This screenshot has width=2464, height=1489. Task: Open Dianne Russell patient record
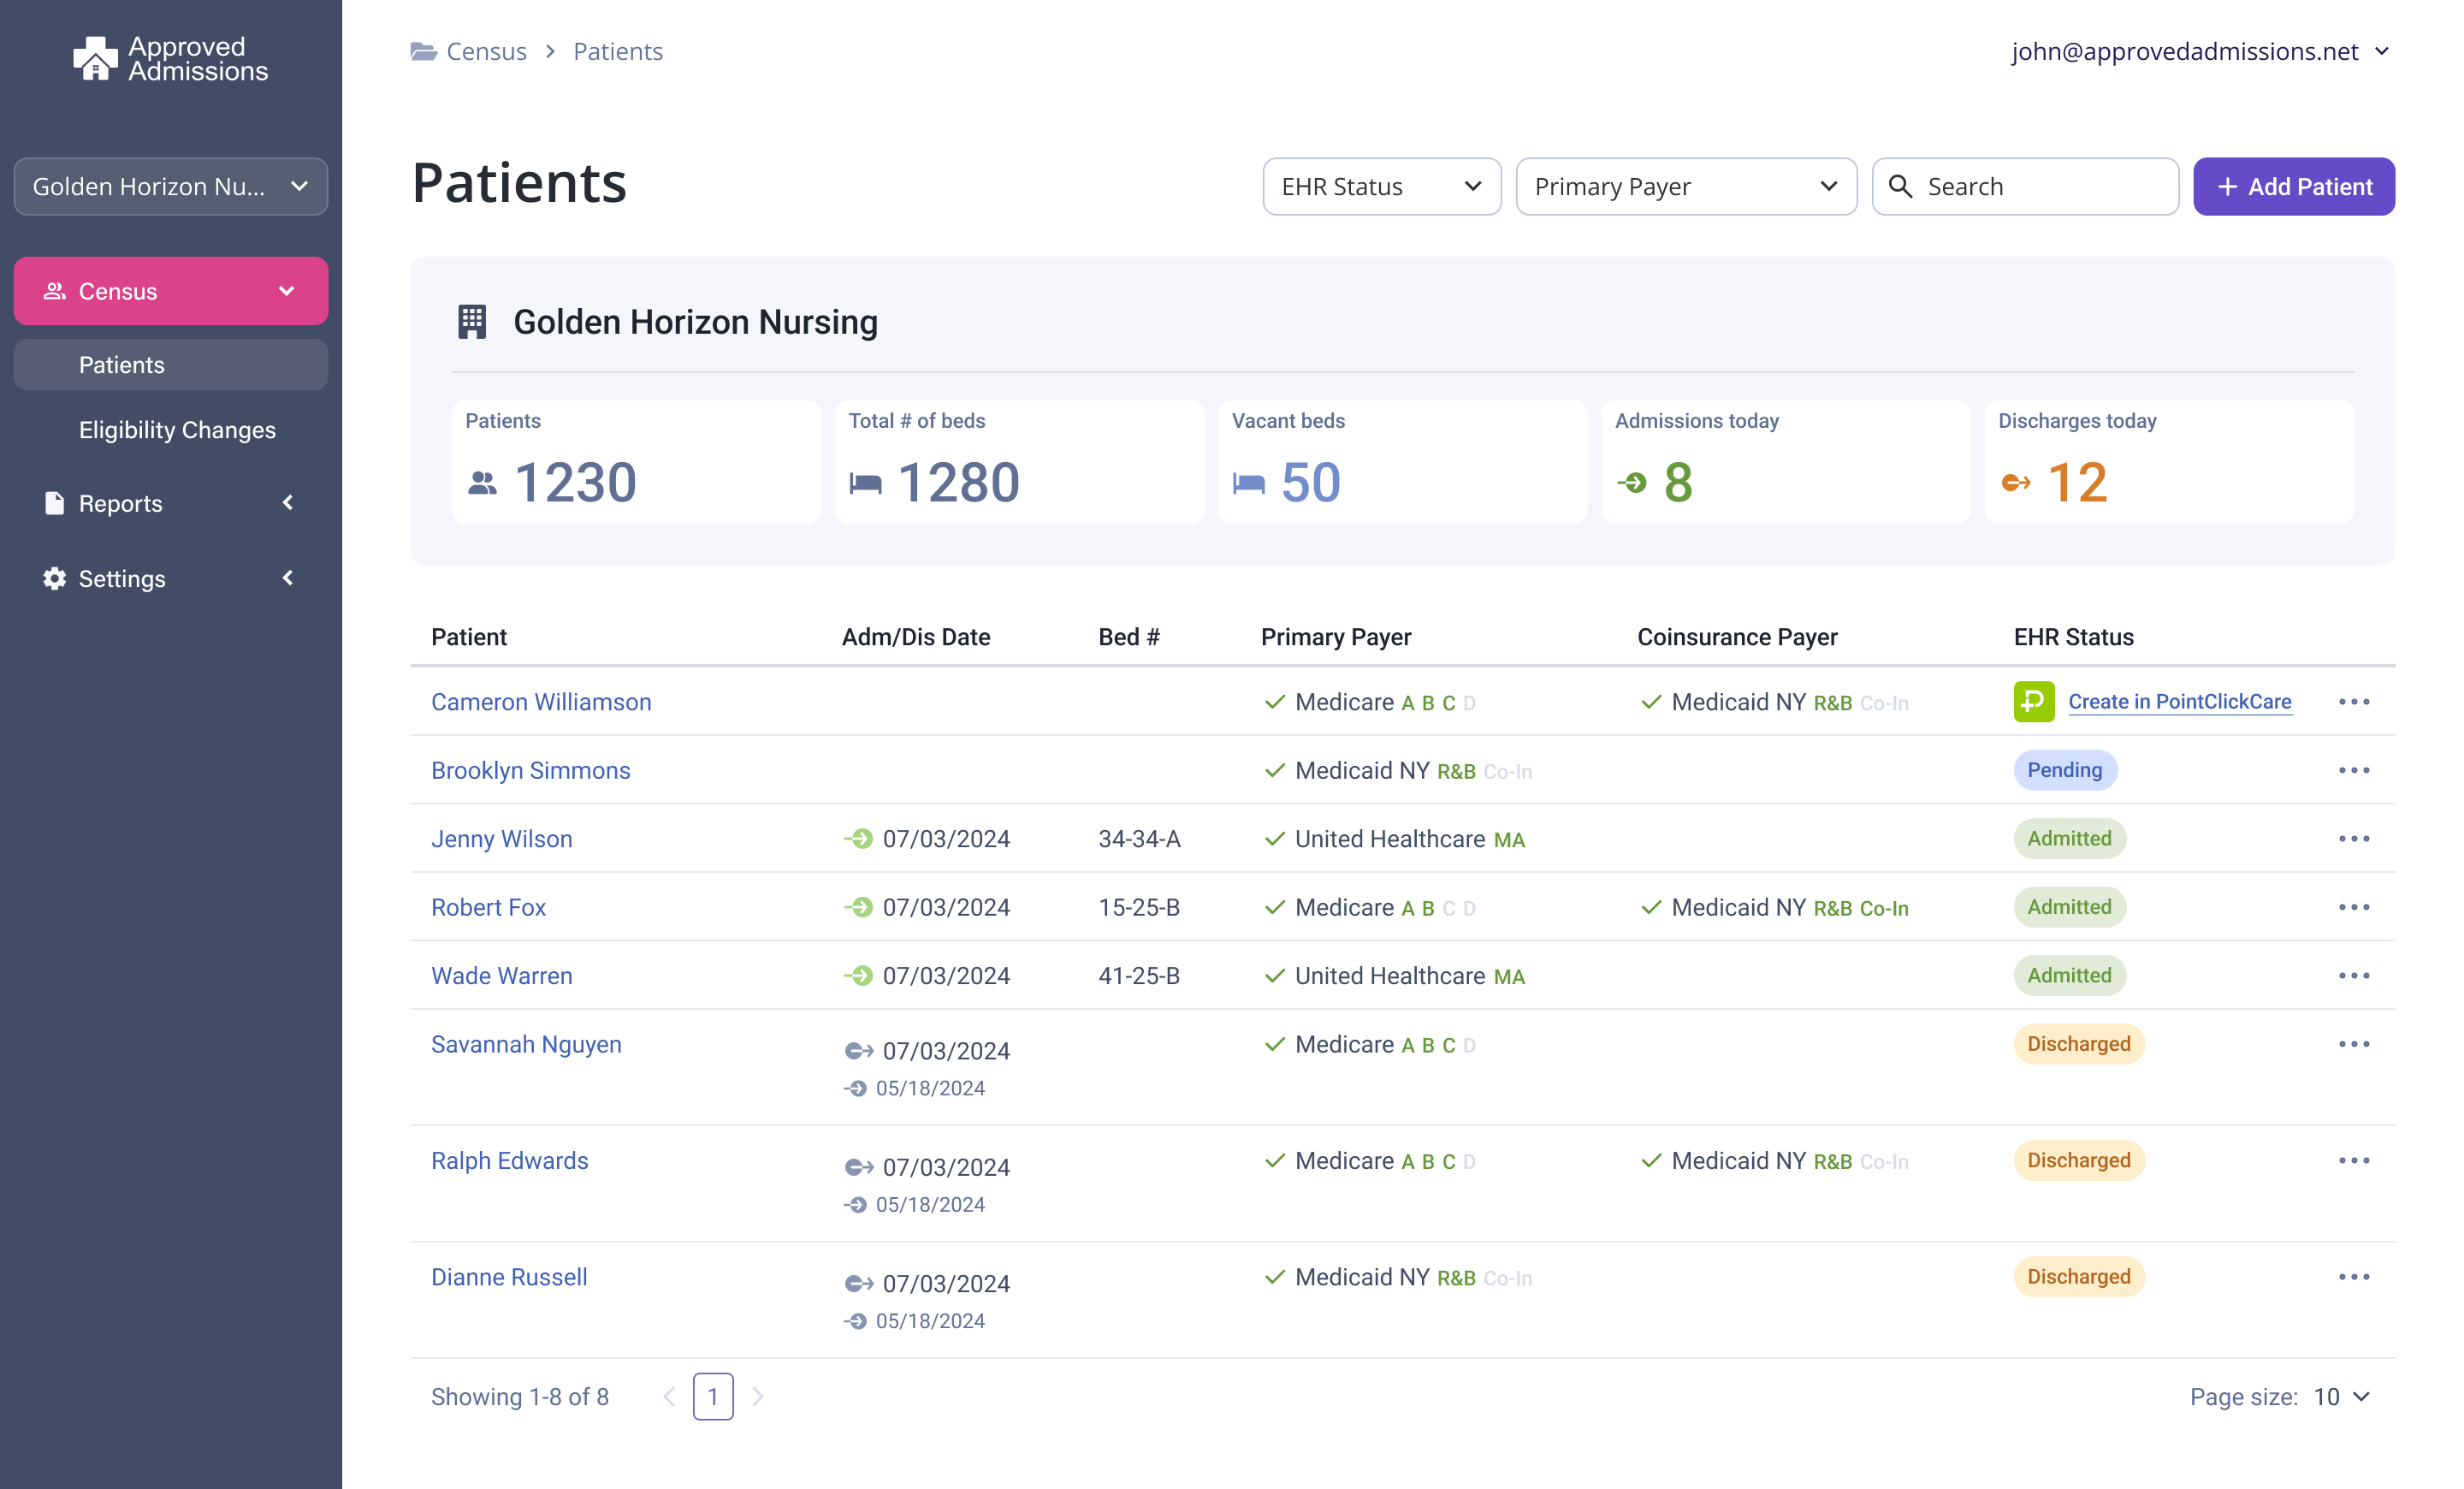(509, 1276)
